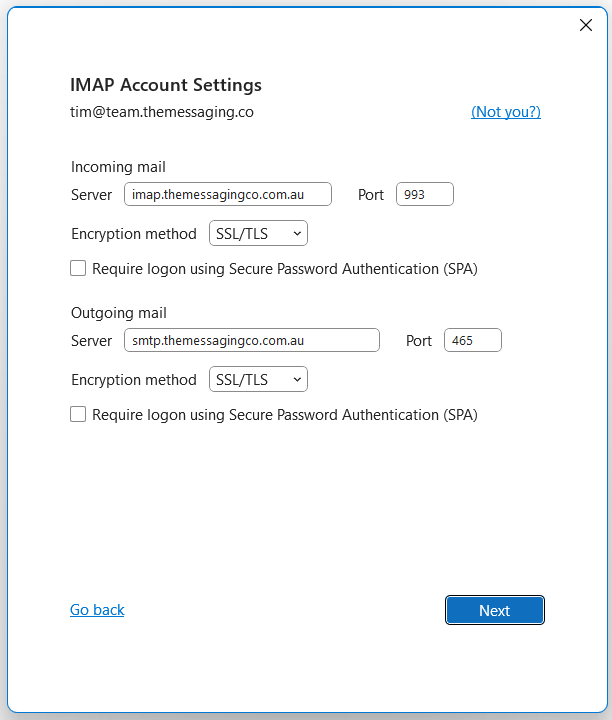Click the Server label under Incoming mail
This screenshot has width=612, height=720.
coord(91,195)
